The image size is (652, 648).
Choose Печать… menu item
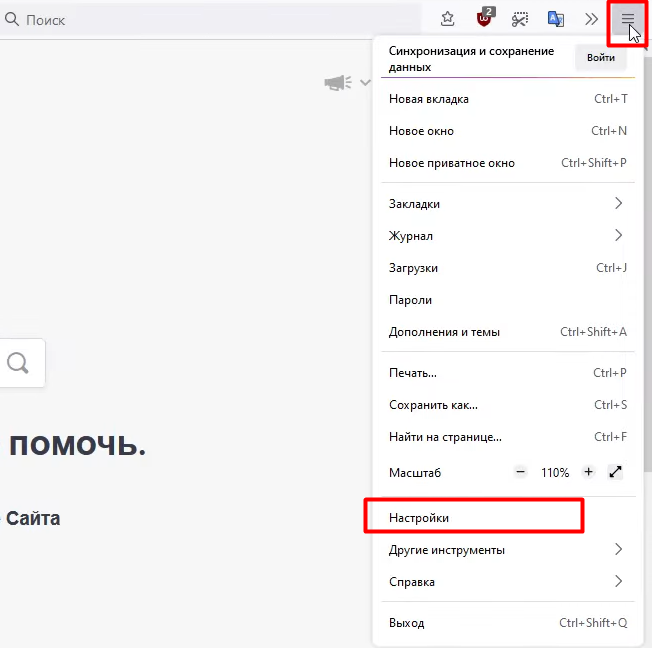[x=508, y=373]
